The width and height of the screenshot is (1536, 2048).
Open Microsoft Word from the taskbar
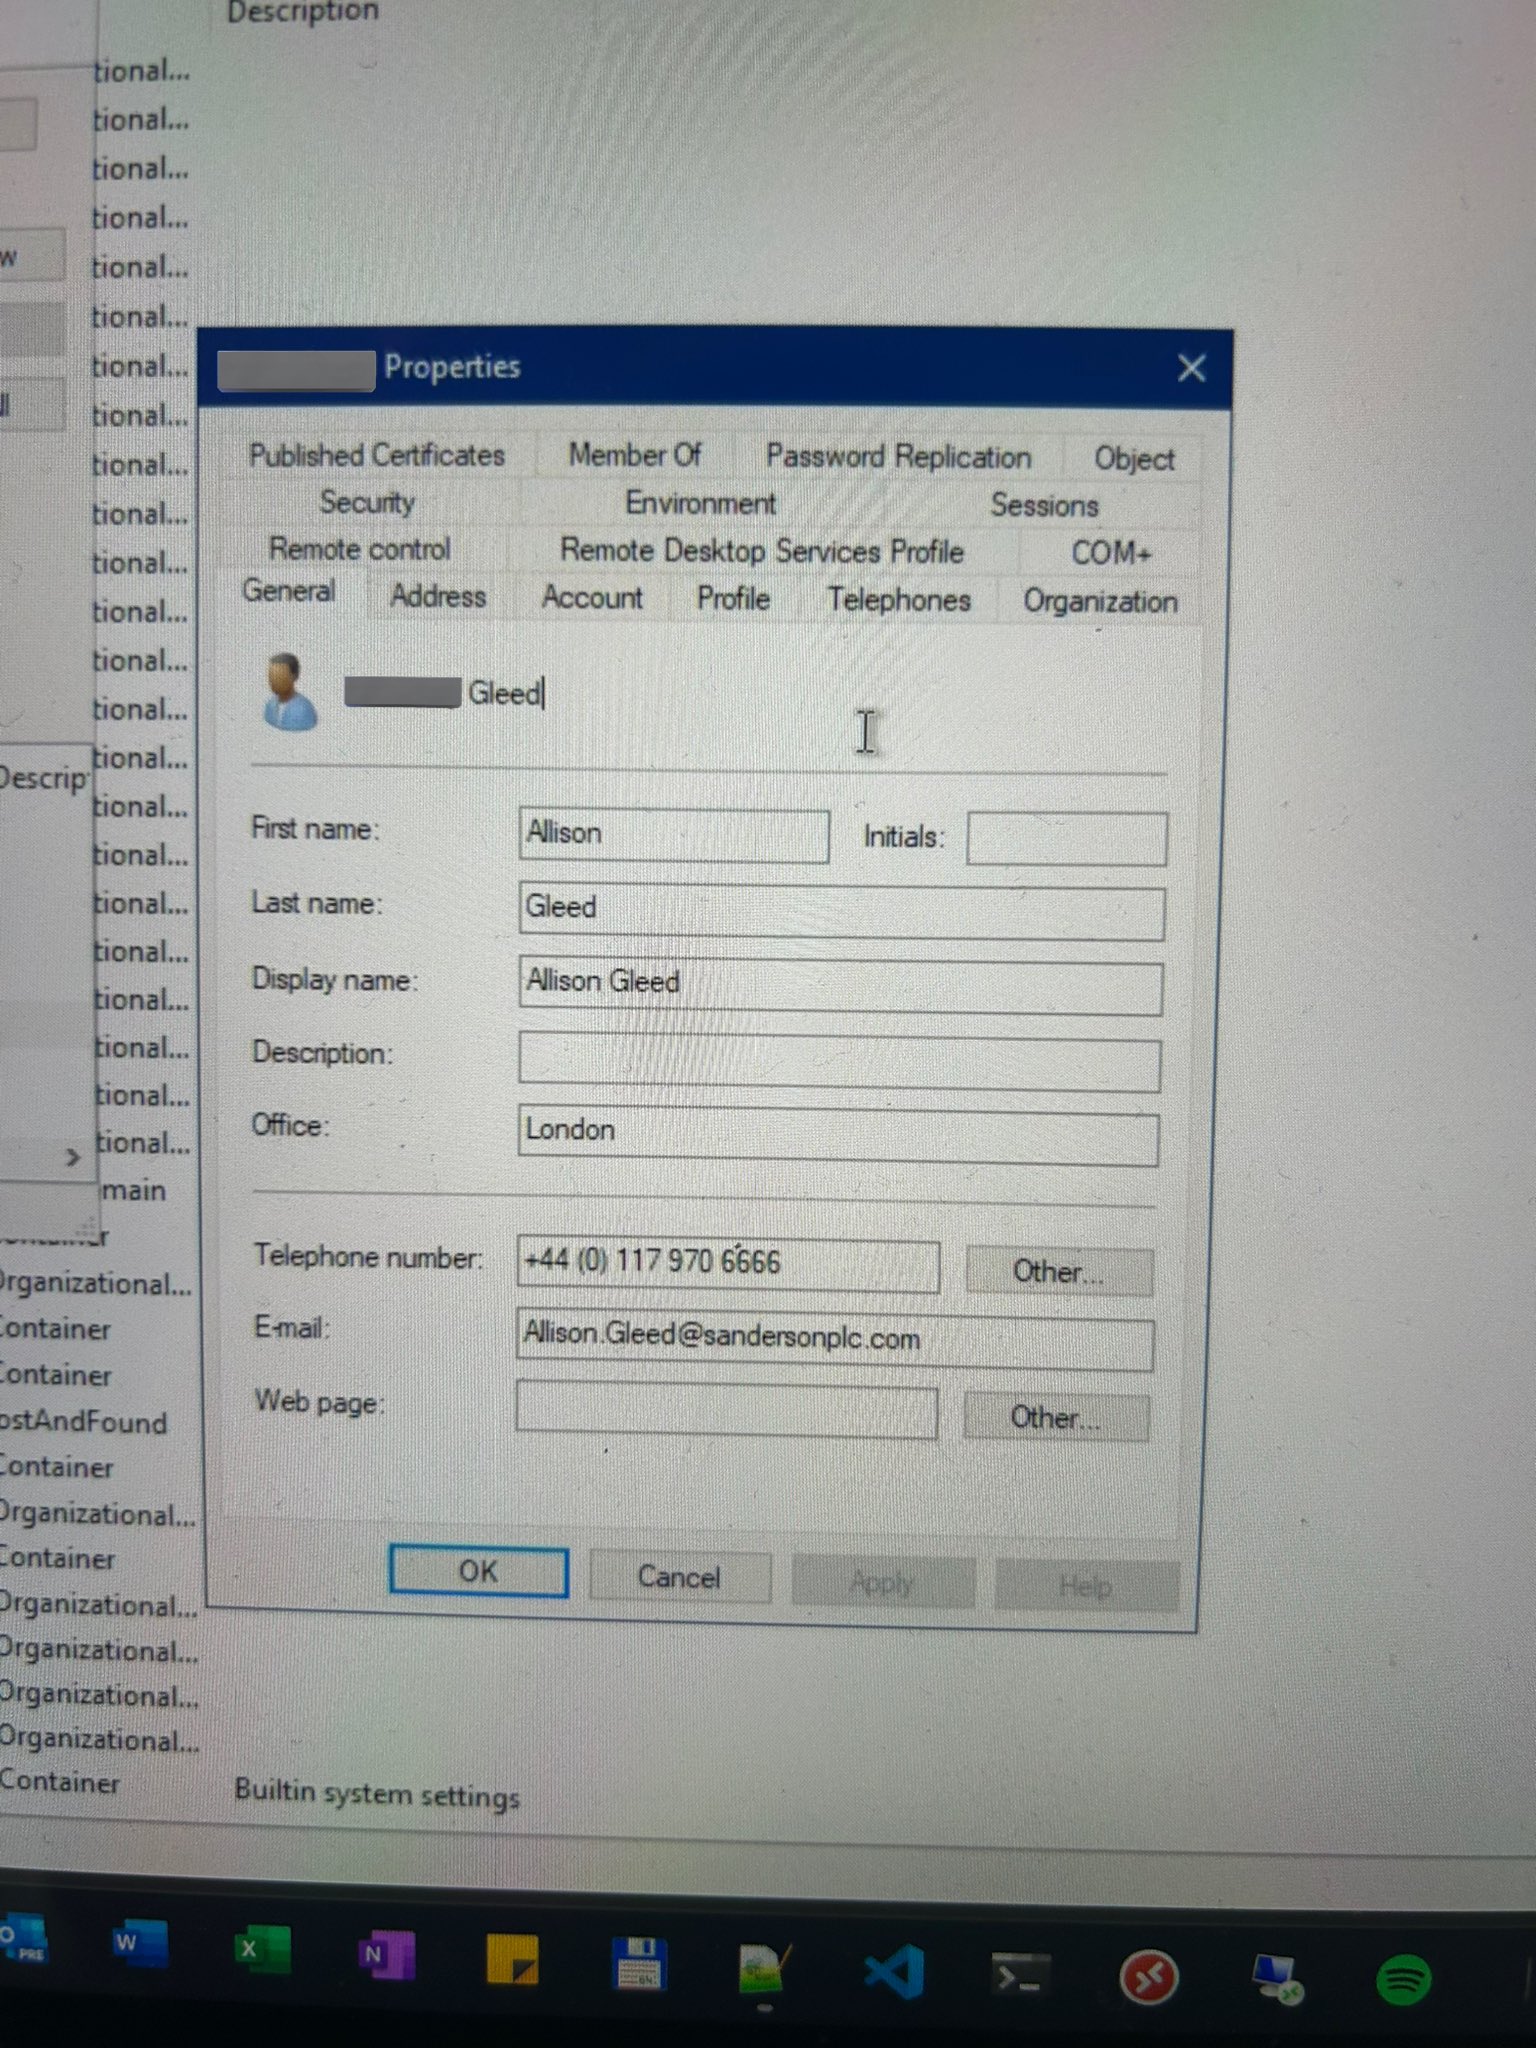pos(139,1944)
